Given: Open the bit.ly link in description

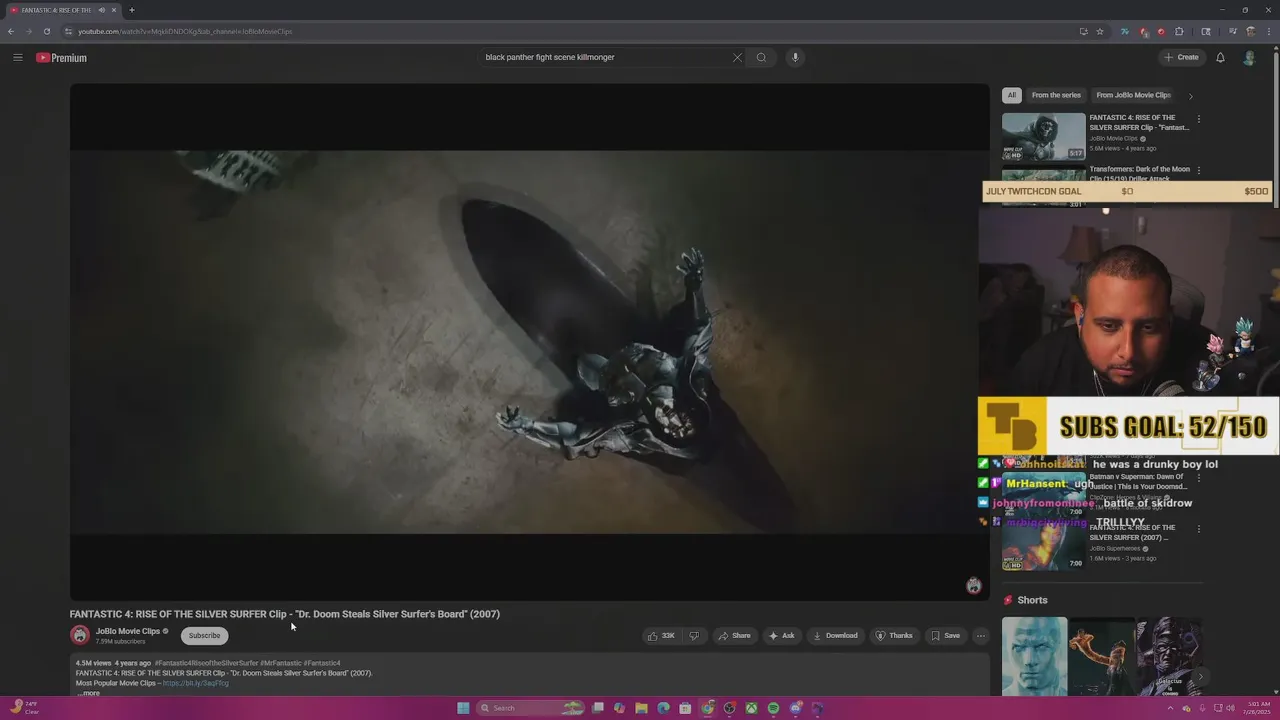Looking at the screenshot, I should (x=196, y=683).
